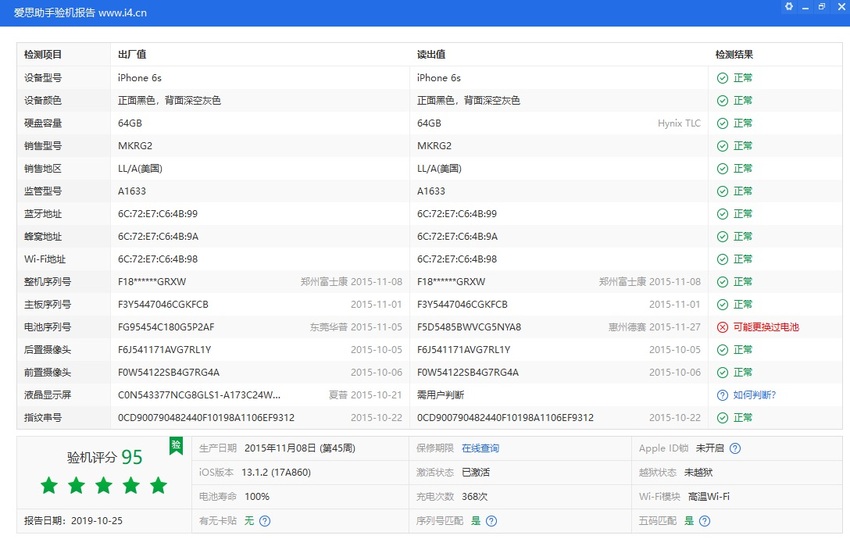Select read battery serial F5D5485BWVCG5NYA8
Viewport: 850px width, 539px height.
pyautogui.click(x=469, y=328)
